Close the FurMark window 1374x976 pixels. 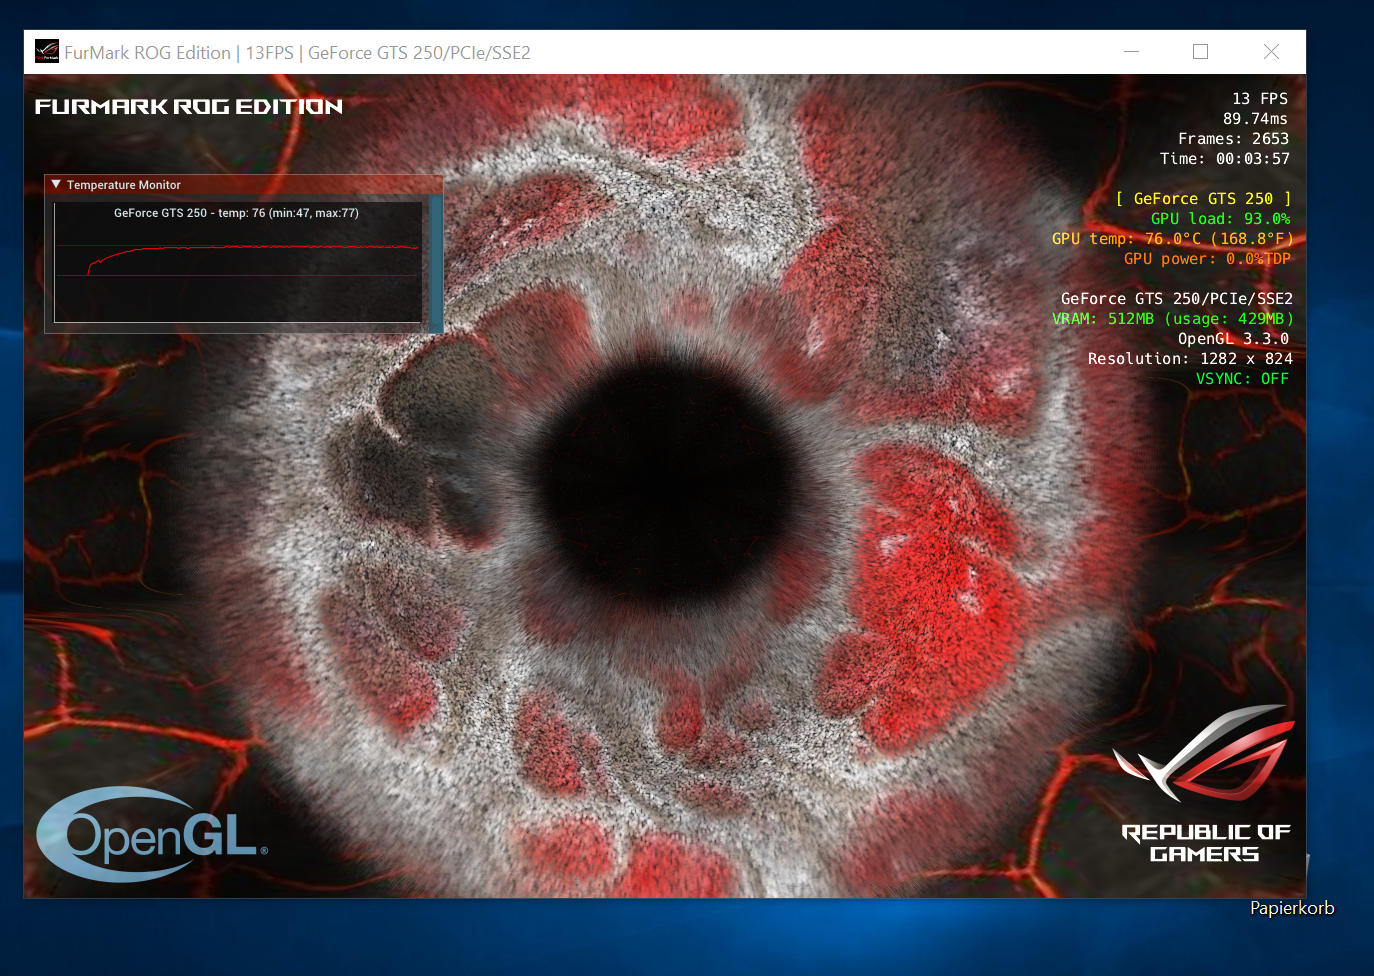click(x=1271, y=52)
